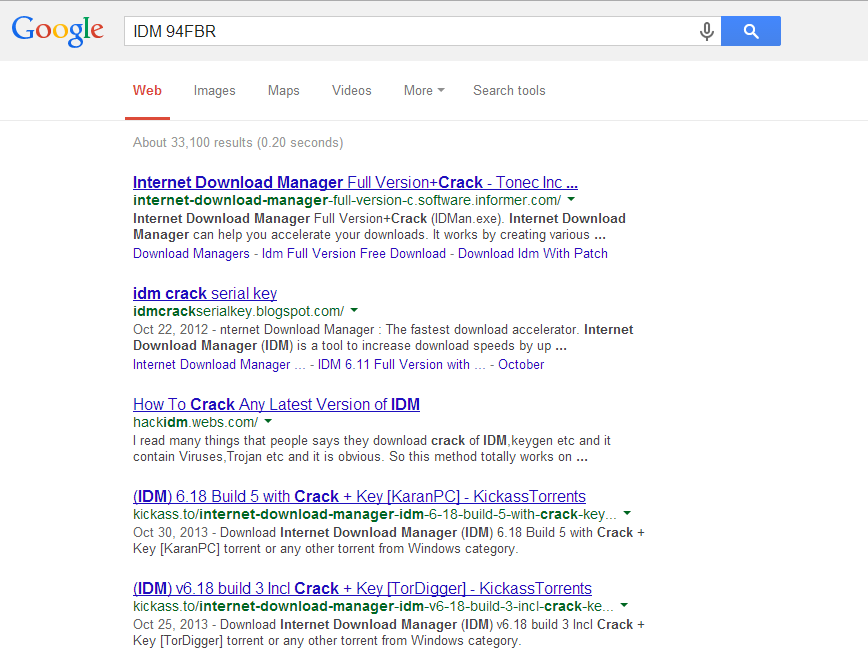Open the Download Managers sublink
Screen dimensions: 868x666
point(191,254)
